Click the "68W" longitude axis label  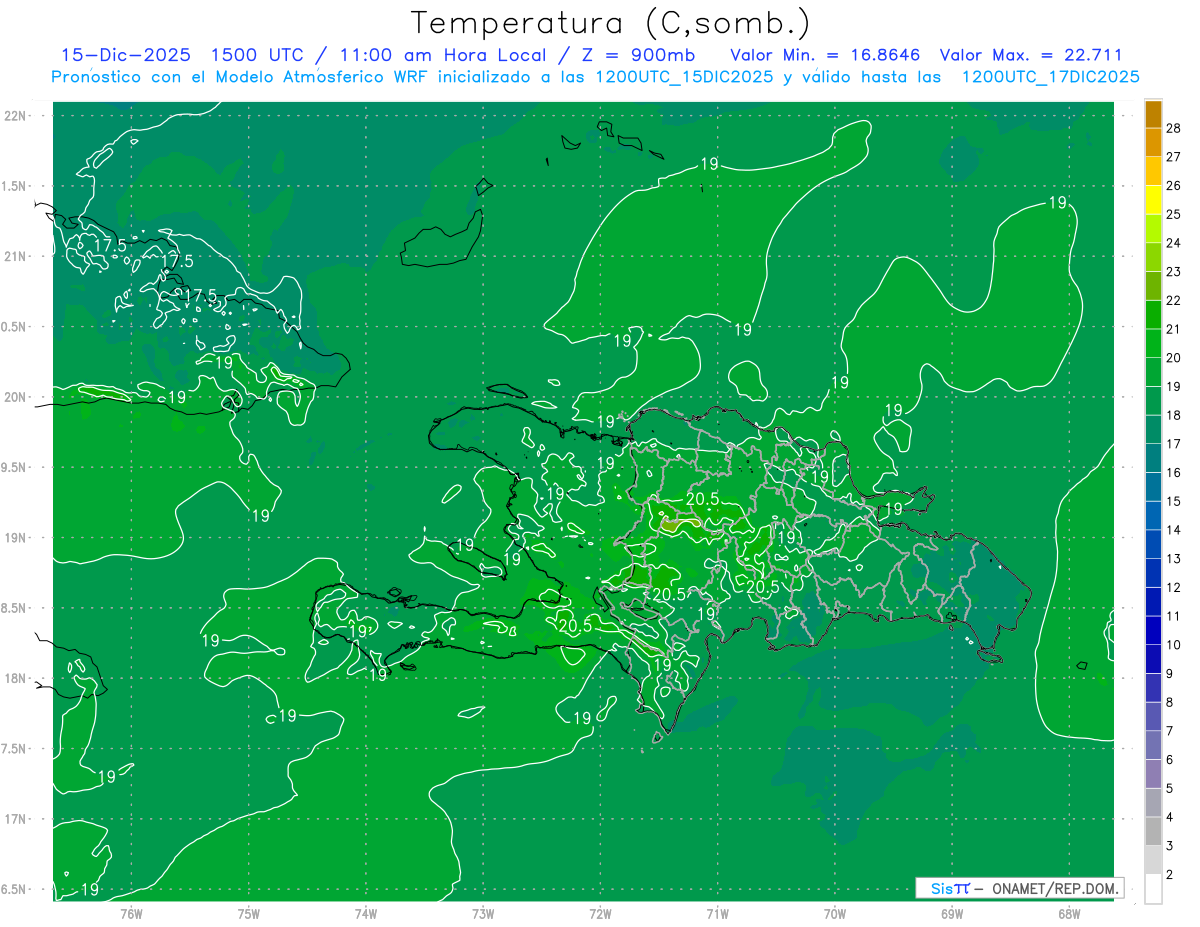tap(1069, 914)
